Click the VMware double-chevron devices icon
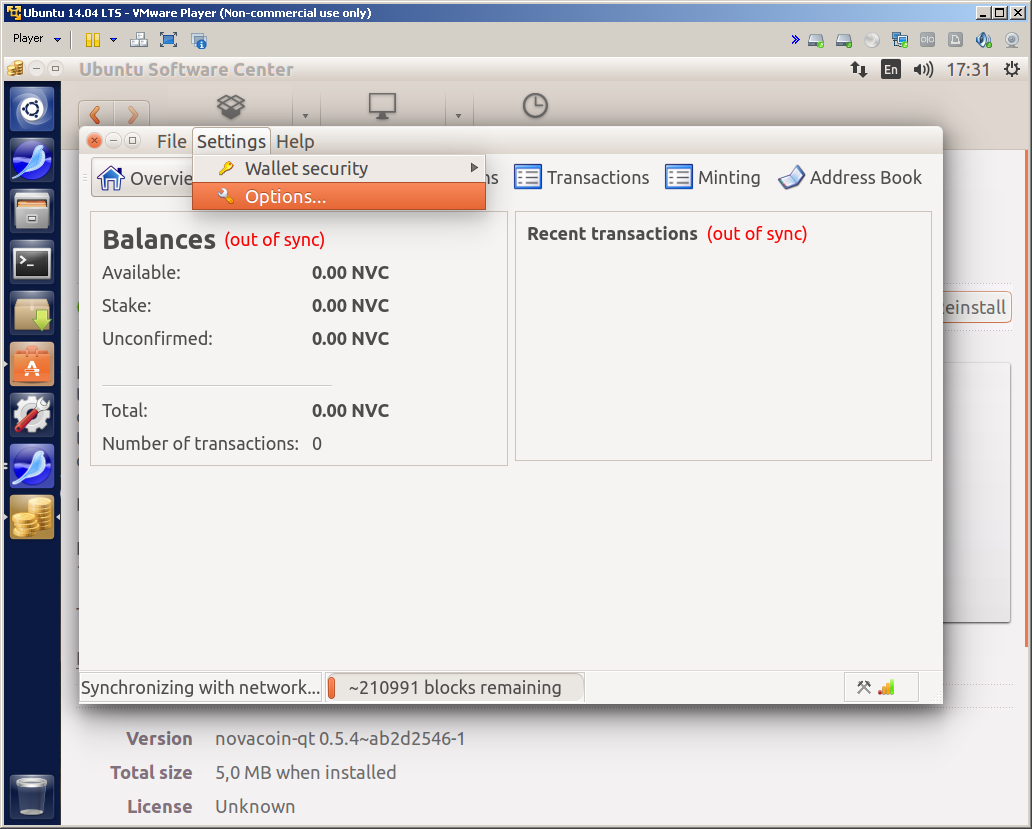 (795, 40)
